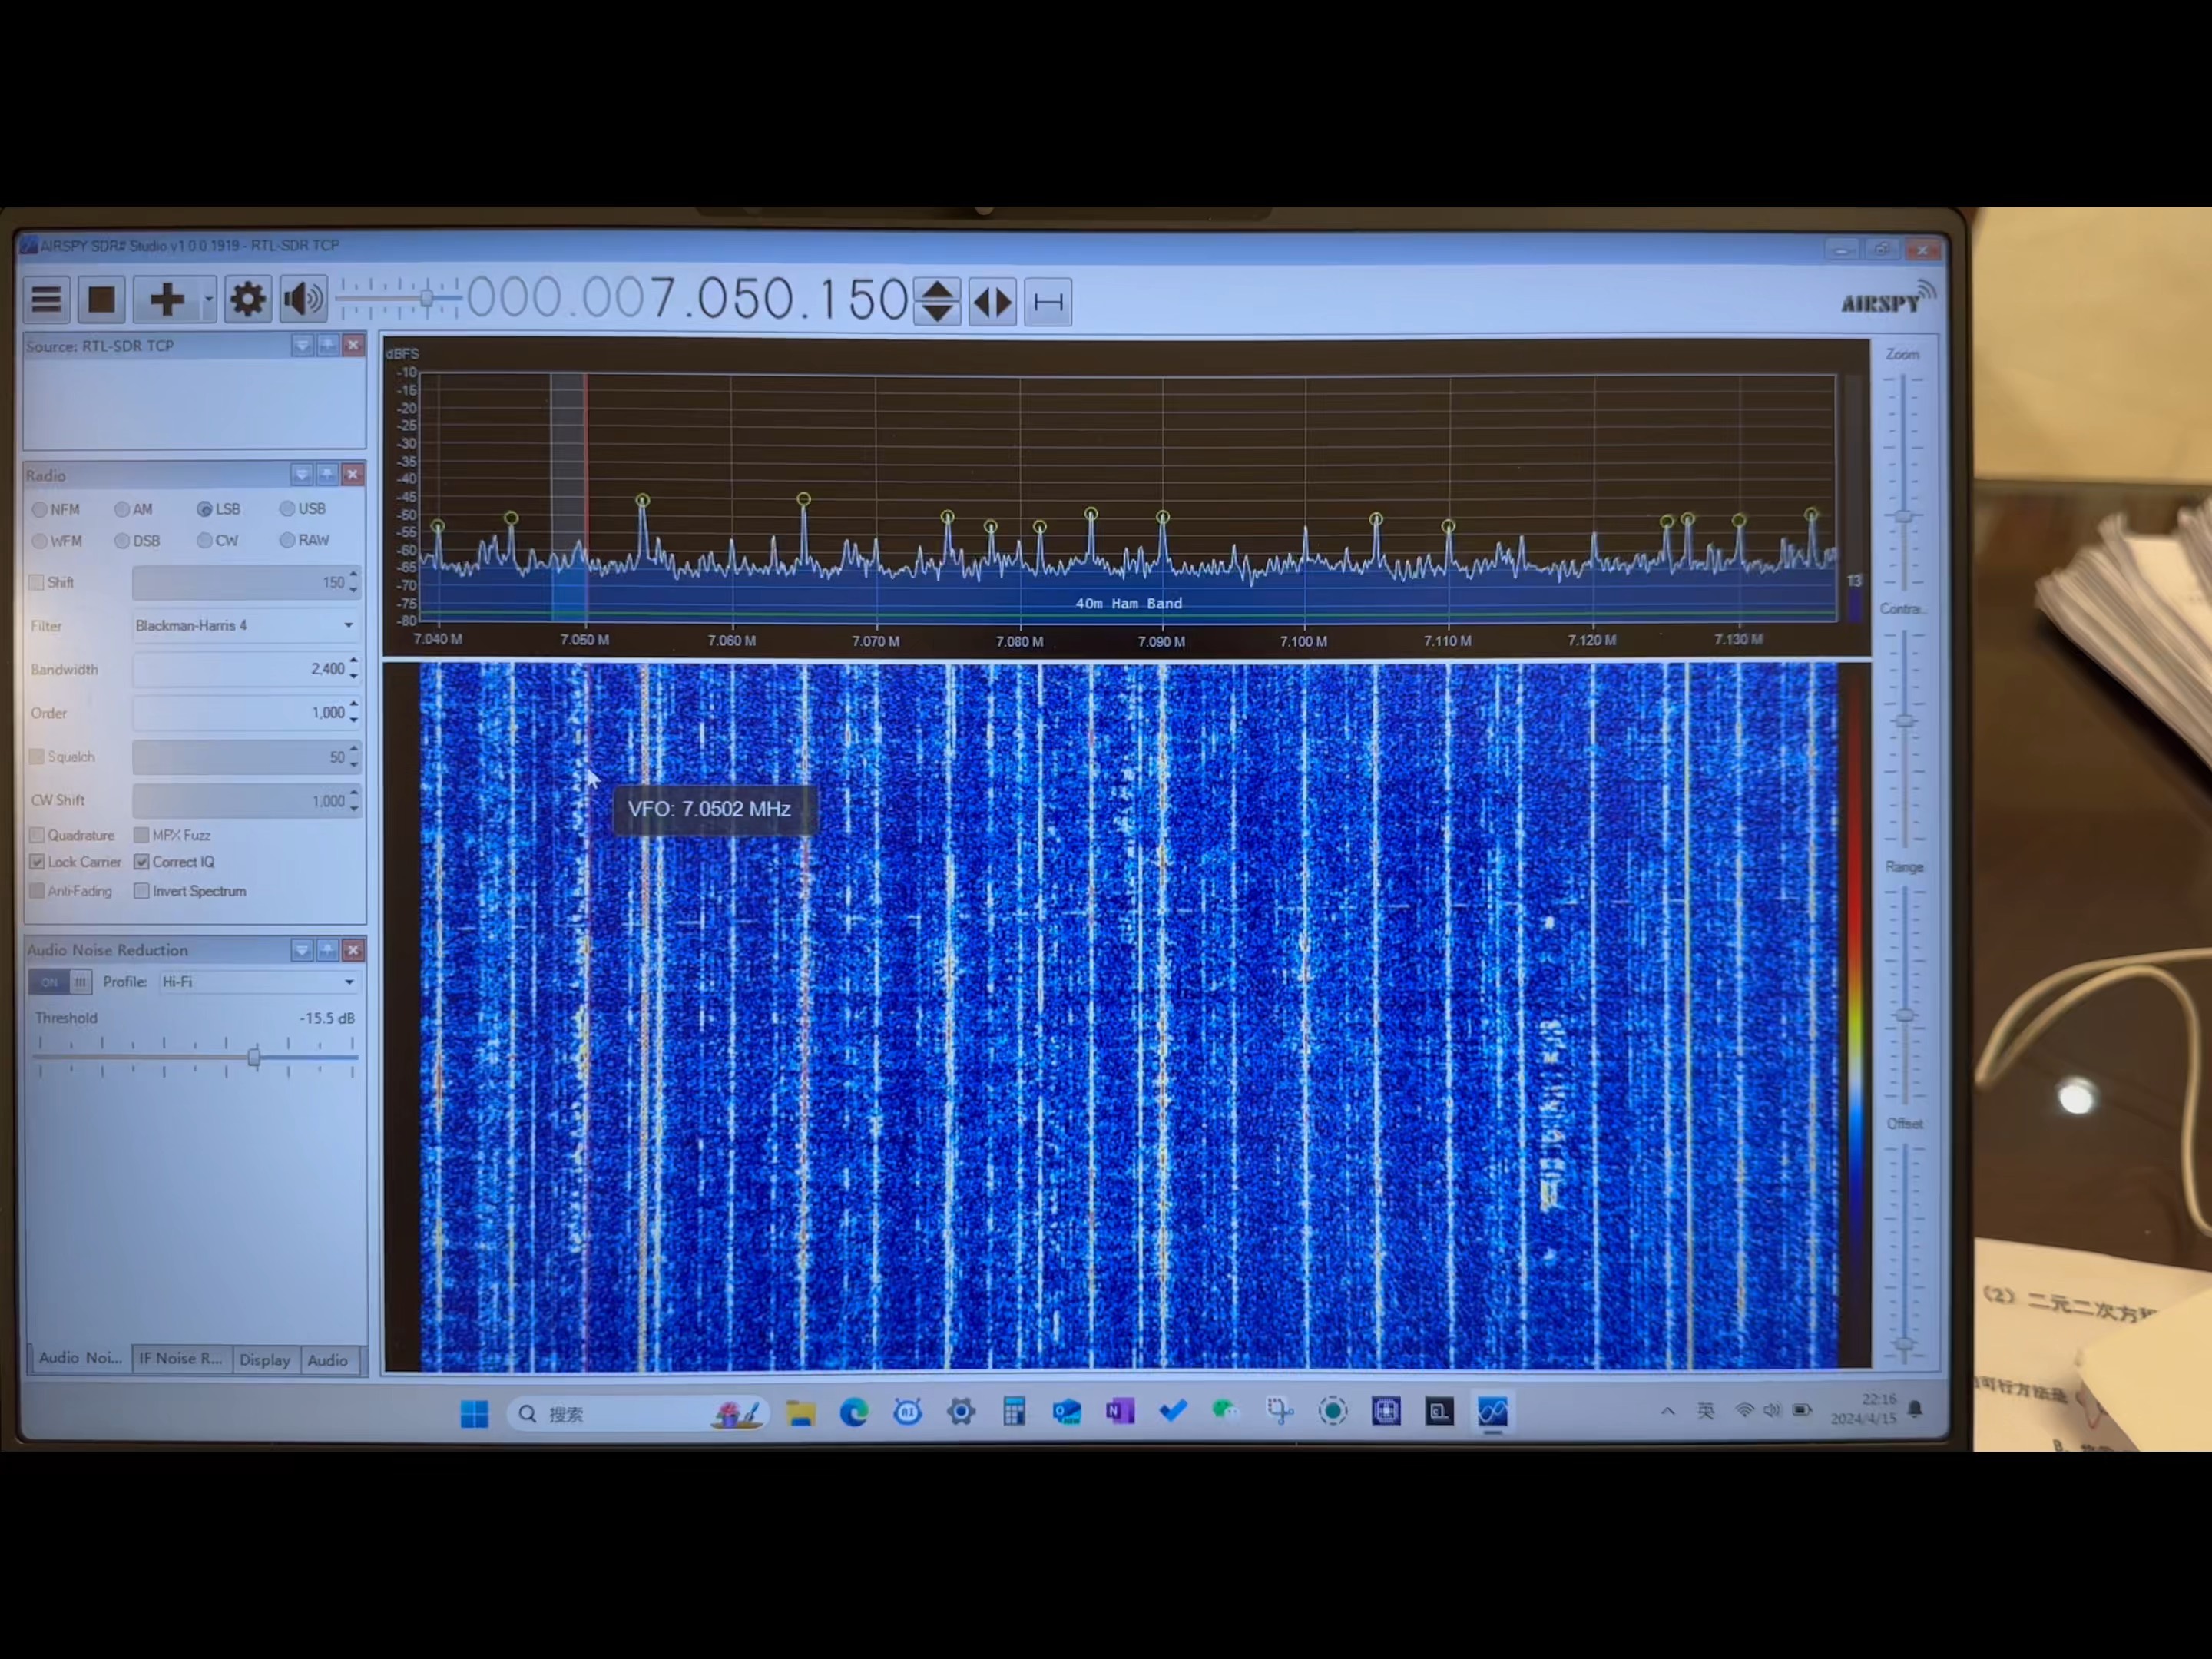
Task: Open Microsoft Edge from taskbar
Action: (x=854, y=1412)
